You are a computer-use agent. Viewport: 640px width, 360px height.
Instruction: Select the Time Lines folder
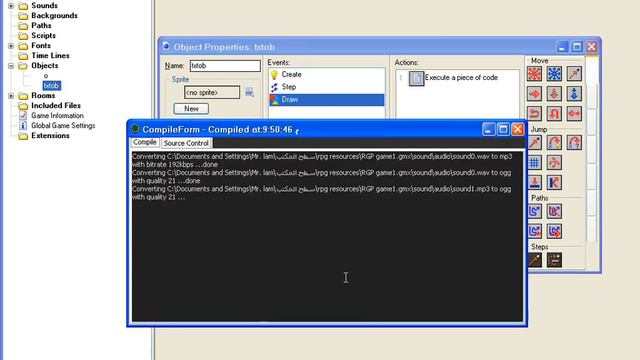pyautogui.click(x=50, y=56)
